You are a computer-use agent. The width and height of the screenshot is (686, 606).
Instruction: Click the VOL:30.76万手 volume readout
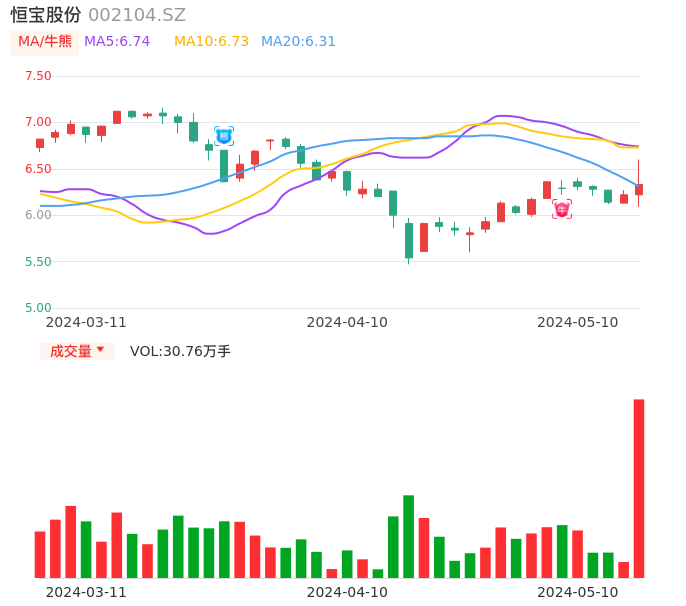click(180, 351)
